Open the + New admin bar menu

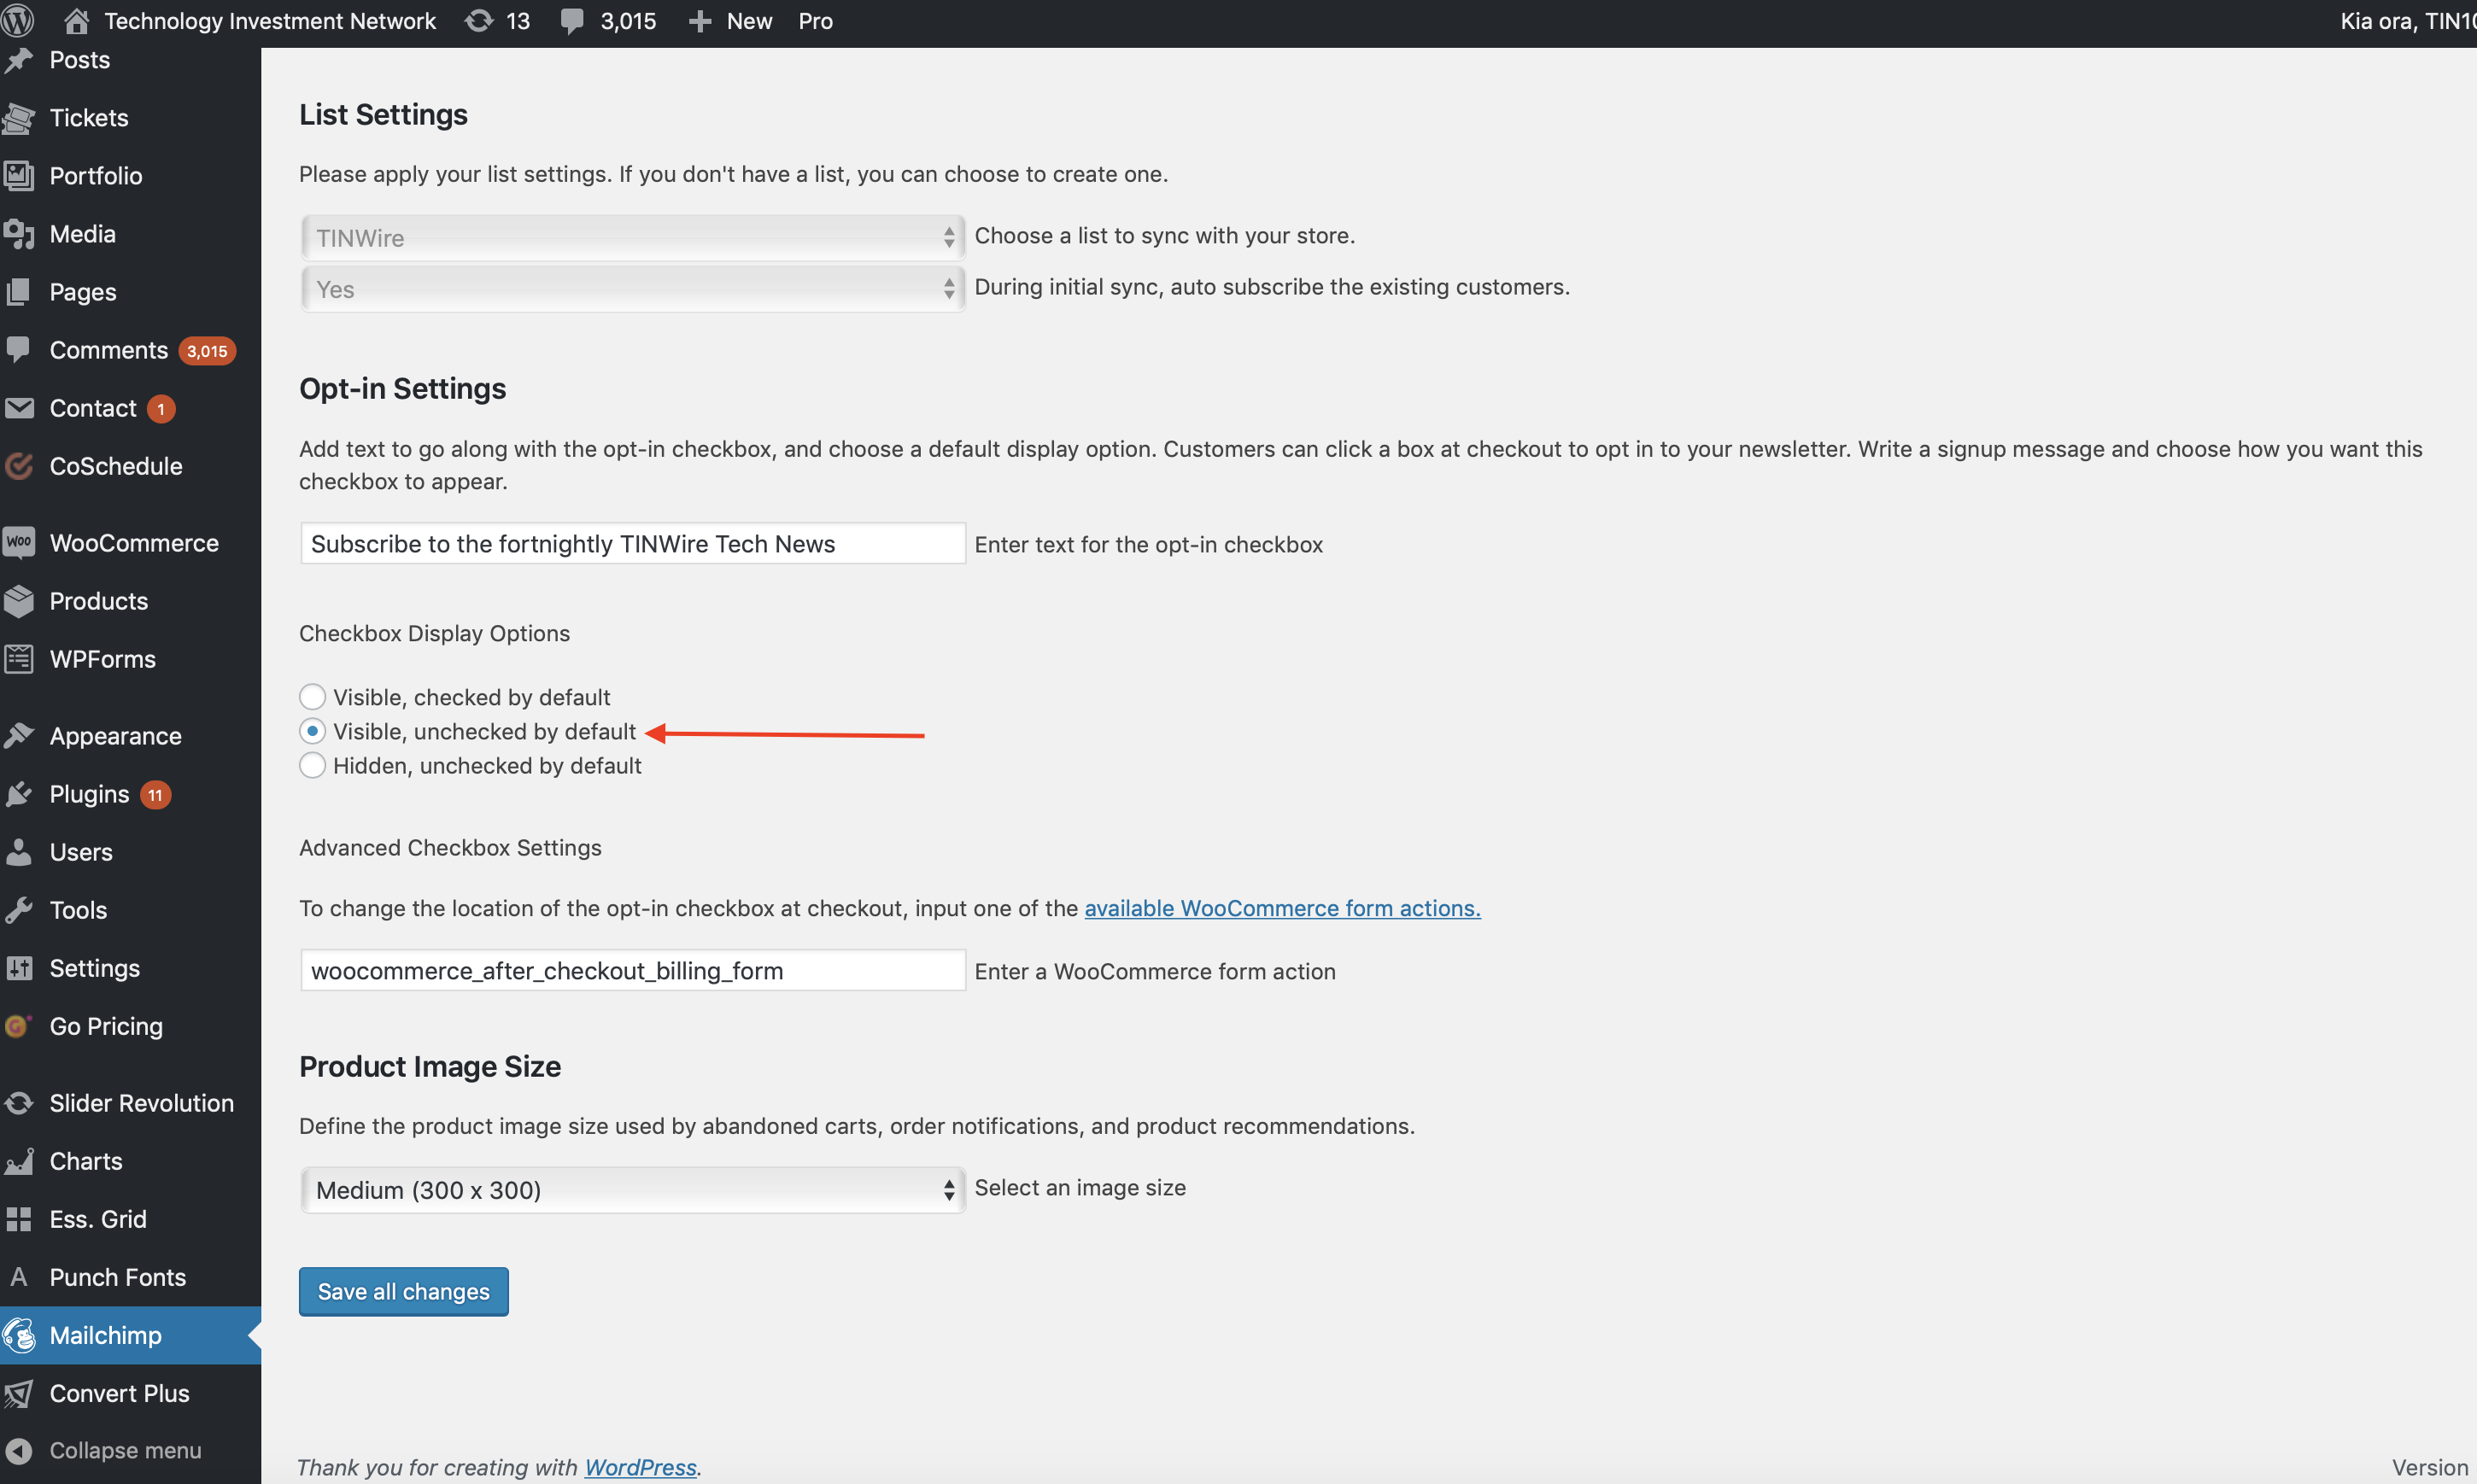click(x=731, y=20)
